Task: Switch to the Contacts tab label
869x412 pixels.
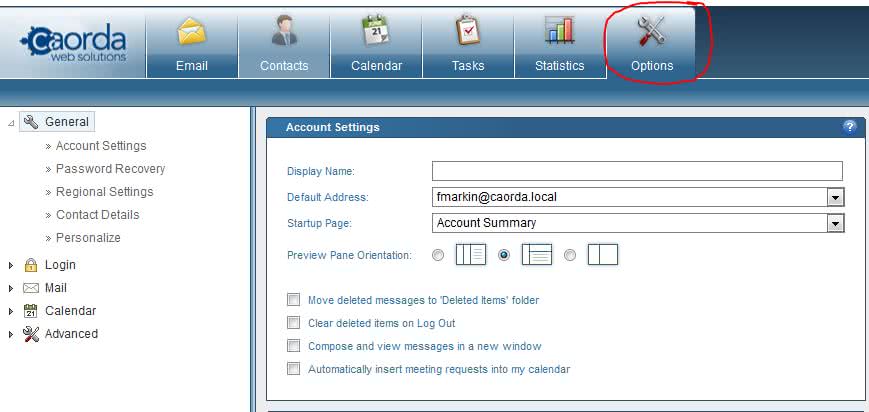Action: click(284, 65)
